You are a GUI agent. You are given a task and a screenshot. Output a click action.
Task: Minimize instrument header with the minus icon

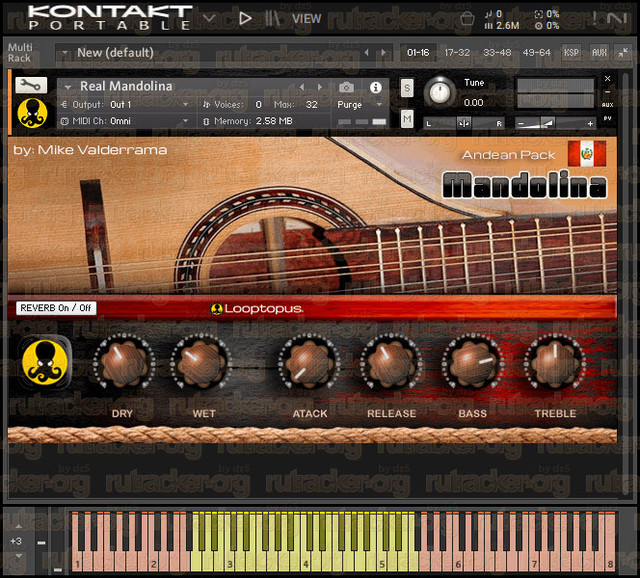[x=607, y=92]
